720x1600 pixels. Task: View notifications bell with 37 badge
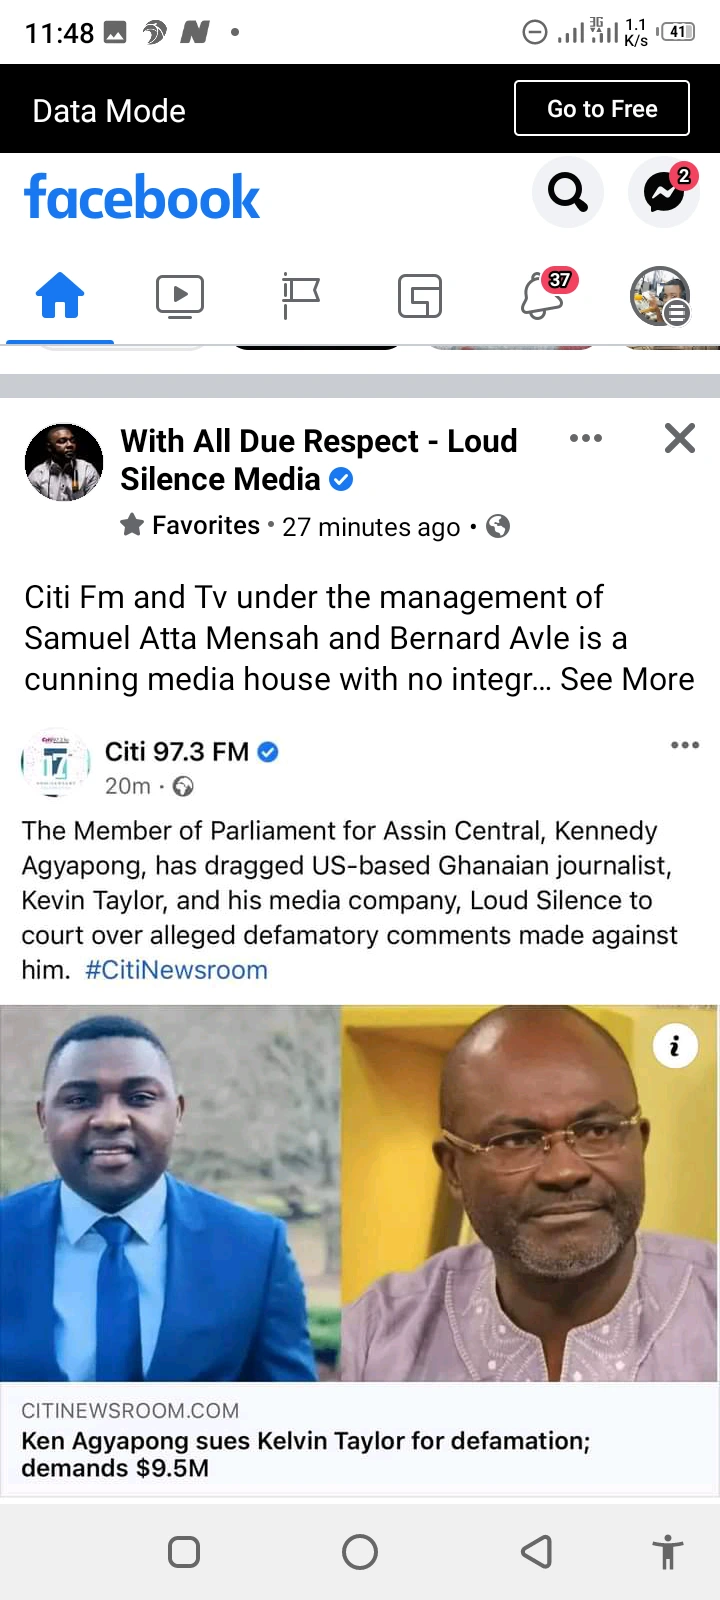(544, 295)
